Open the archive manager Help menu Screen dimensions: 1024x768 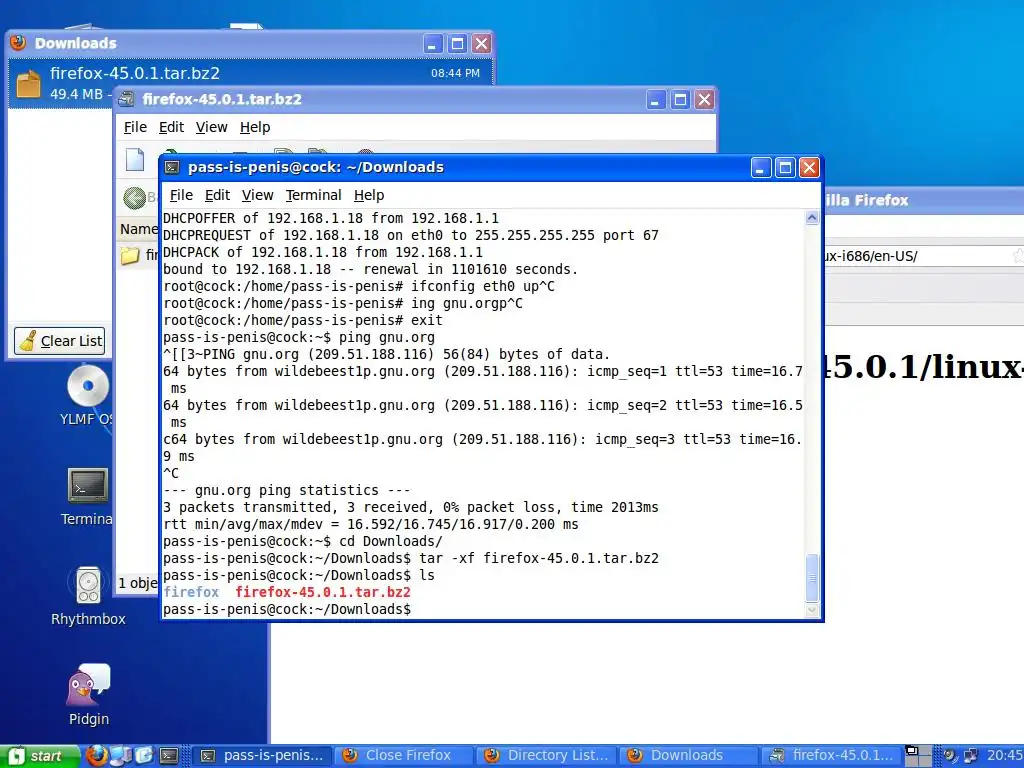click(x=255, y=127)
